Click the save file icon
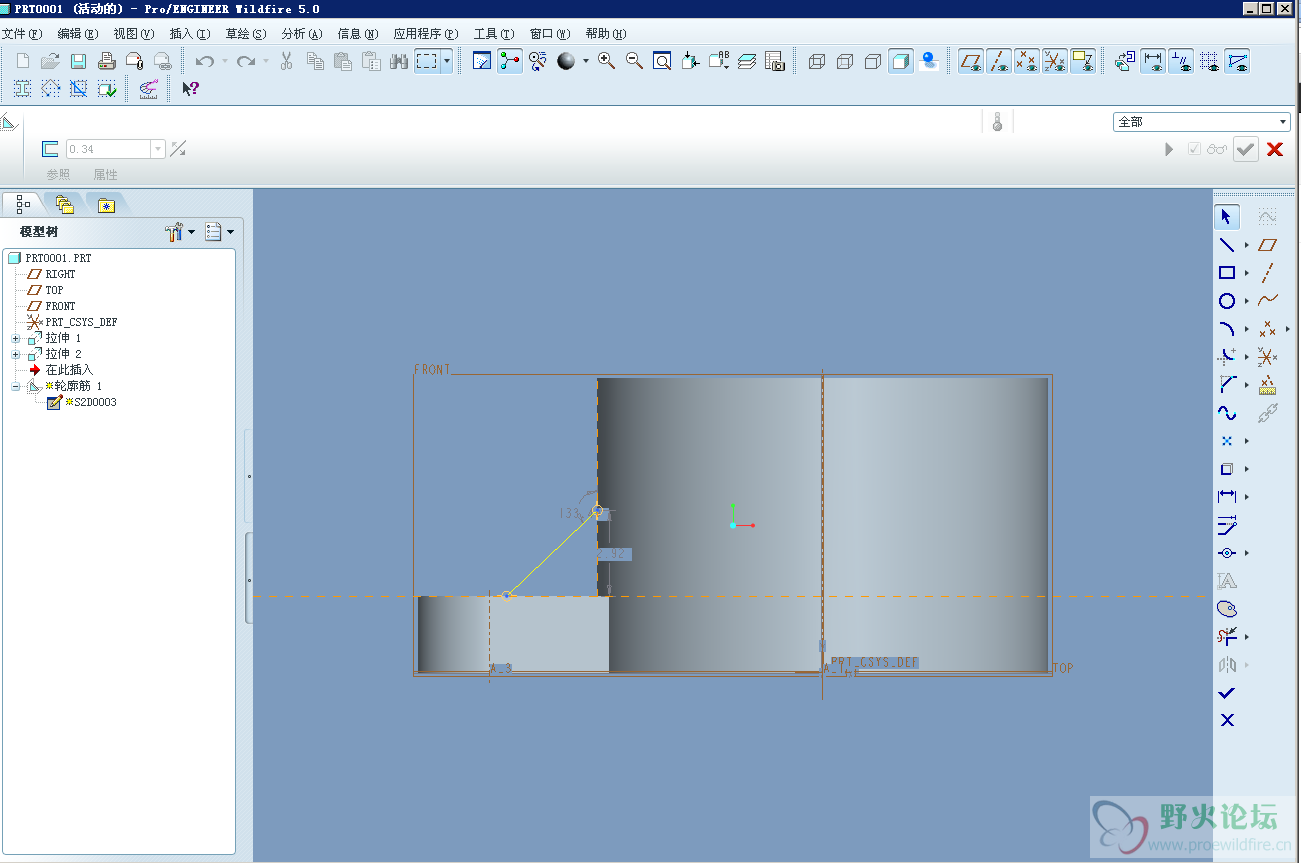The width and height of the screenshot is (1301, 863). (78, 62)
